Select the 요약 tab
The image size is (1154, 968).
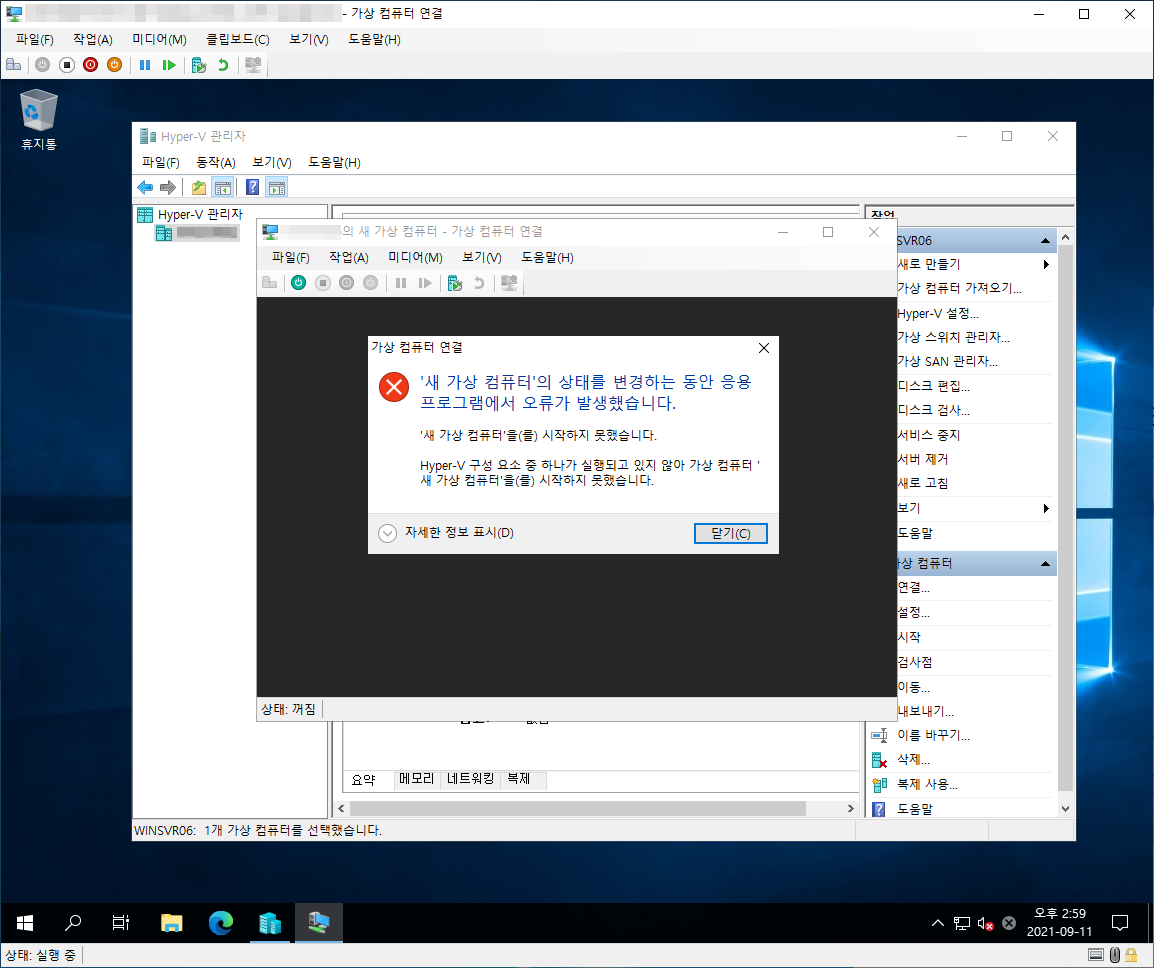coord(364,780)
